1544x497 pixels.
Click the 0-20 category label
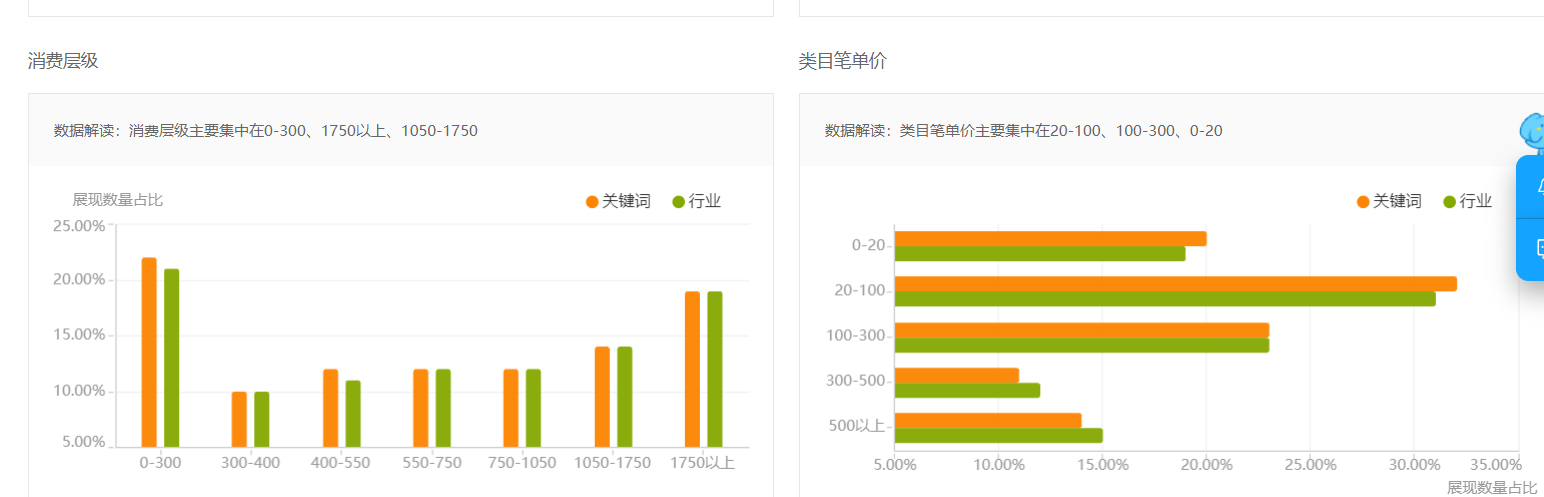[x=869, y=246]
